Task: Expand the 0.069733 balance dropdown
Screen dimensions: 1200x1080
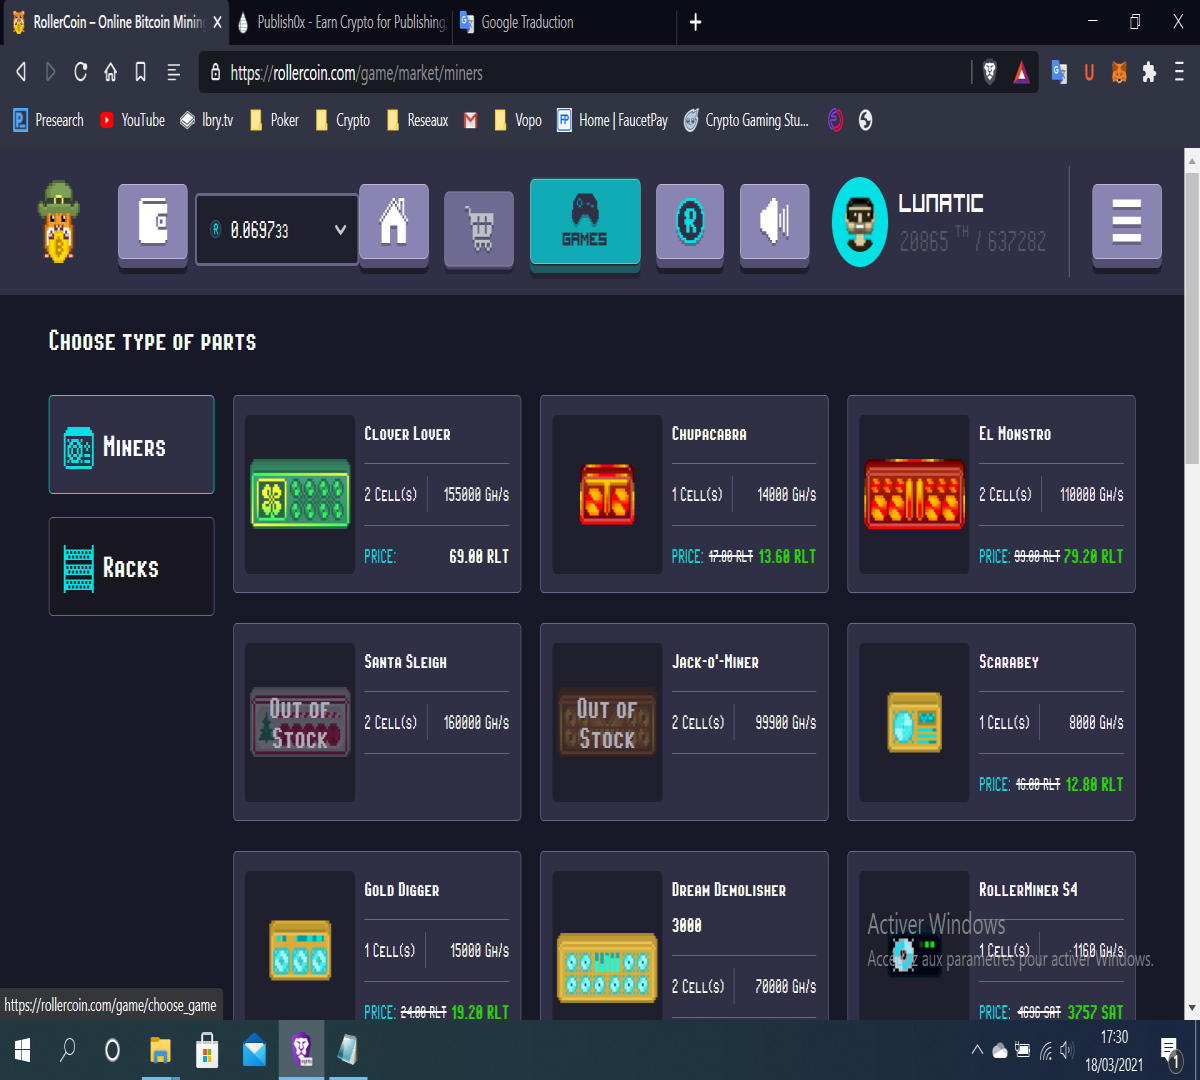Action: 277,230
